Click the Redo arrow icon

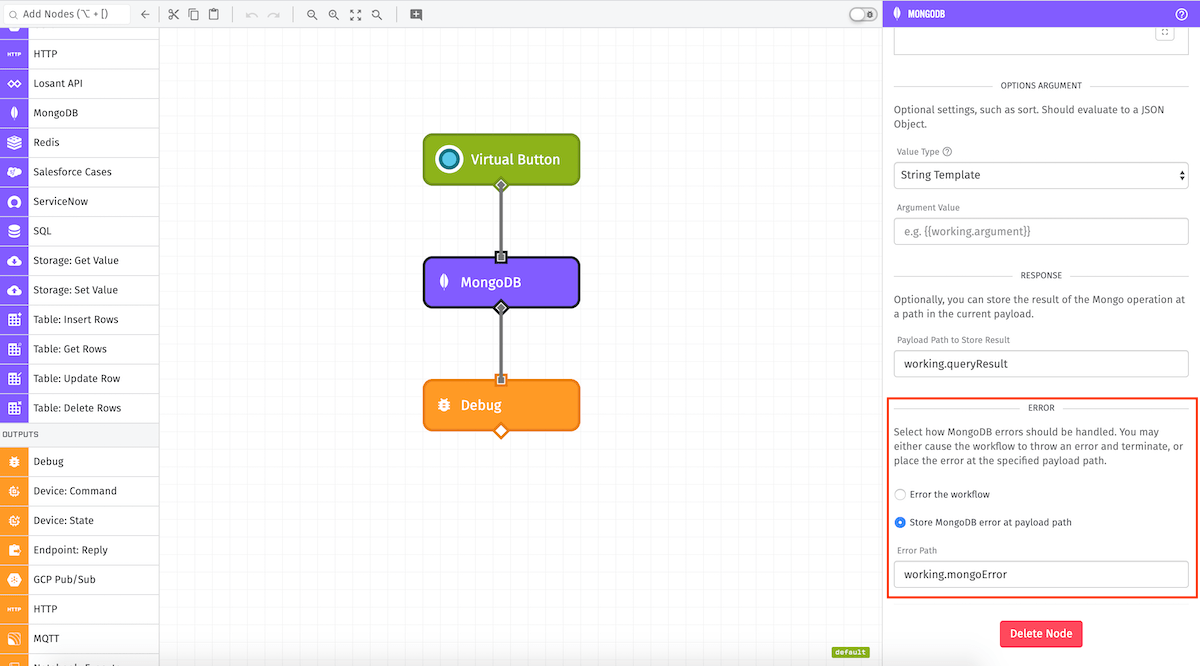(x=273, y=15)
